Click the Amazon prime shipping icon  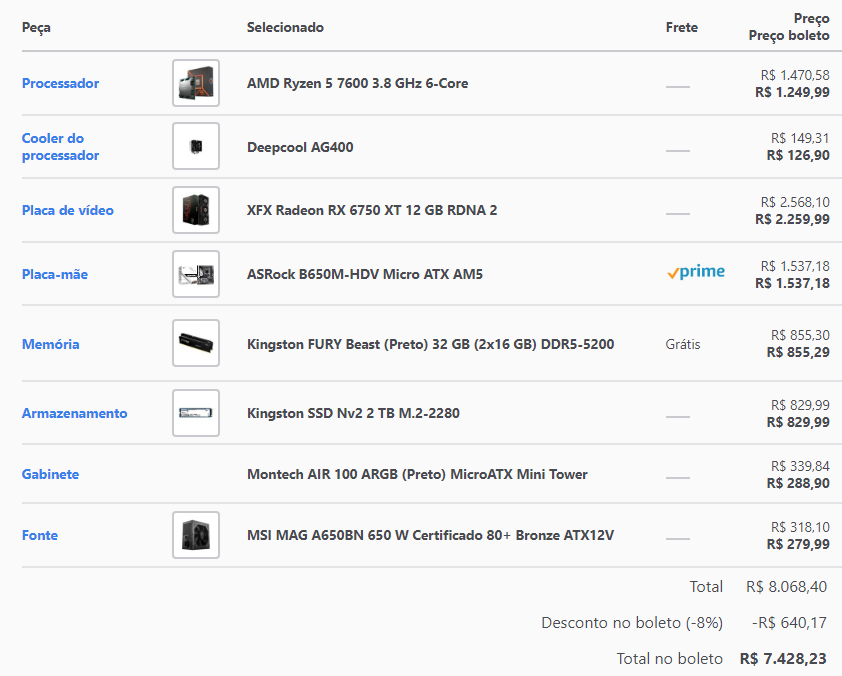click(696, 272)
